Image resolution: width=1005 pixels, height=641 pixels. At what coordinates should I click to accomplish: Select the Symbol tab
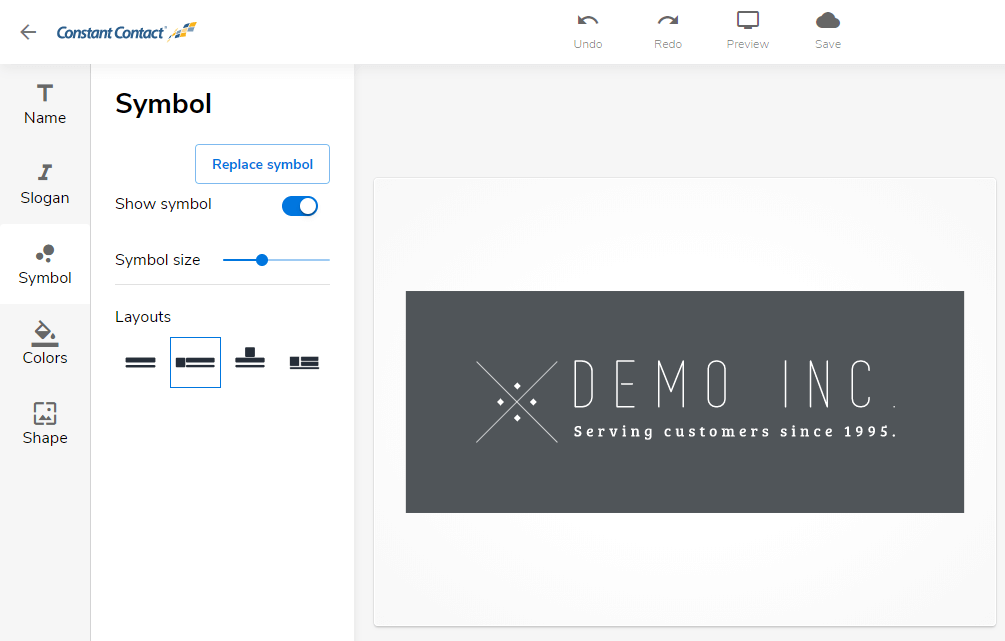[x=45, y=265]
